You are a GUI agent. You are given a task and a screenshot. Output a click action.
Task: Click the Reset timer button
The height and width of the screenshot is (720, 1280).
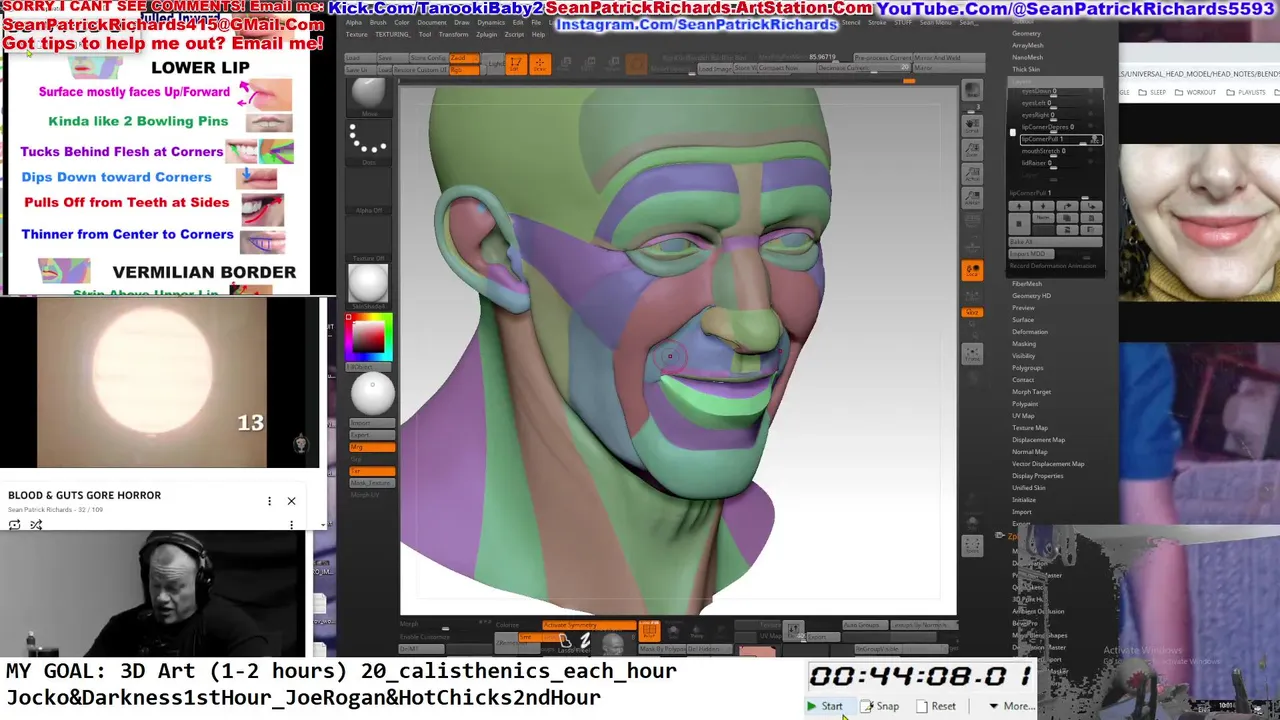(x=936, y=706)
